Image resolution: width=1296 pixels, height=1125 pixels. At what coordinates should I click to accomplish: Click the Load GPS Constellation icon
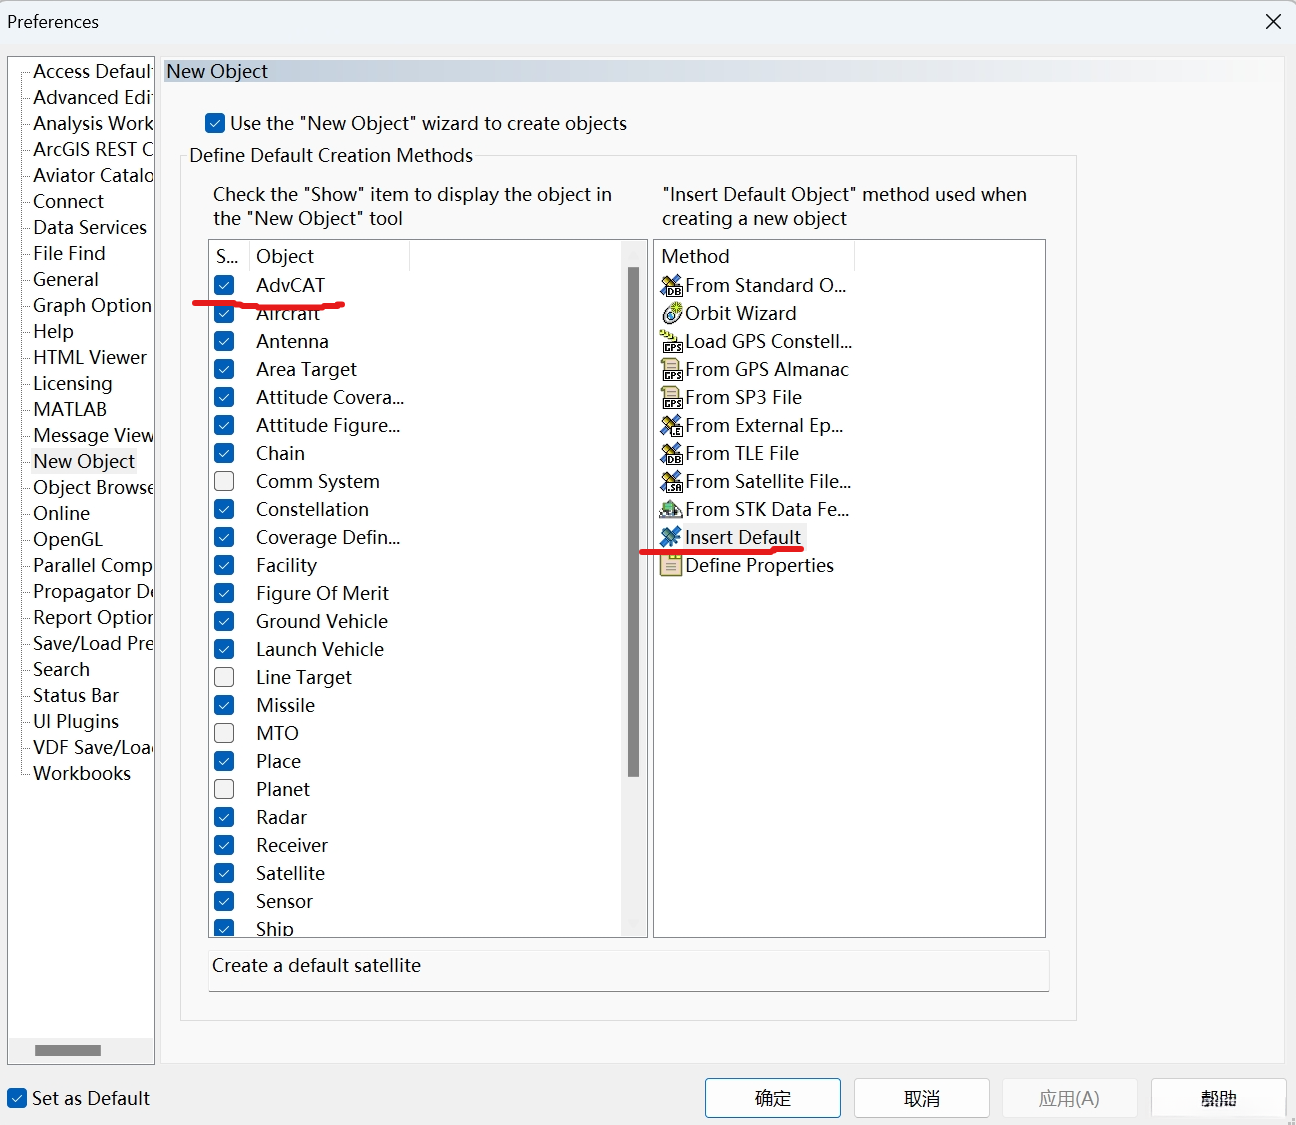pyautogui.click(x=671, y=342)
